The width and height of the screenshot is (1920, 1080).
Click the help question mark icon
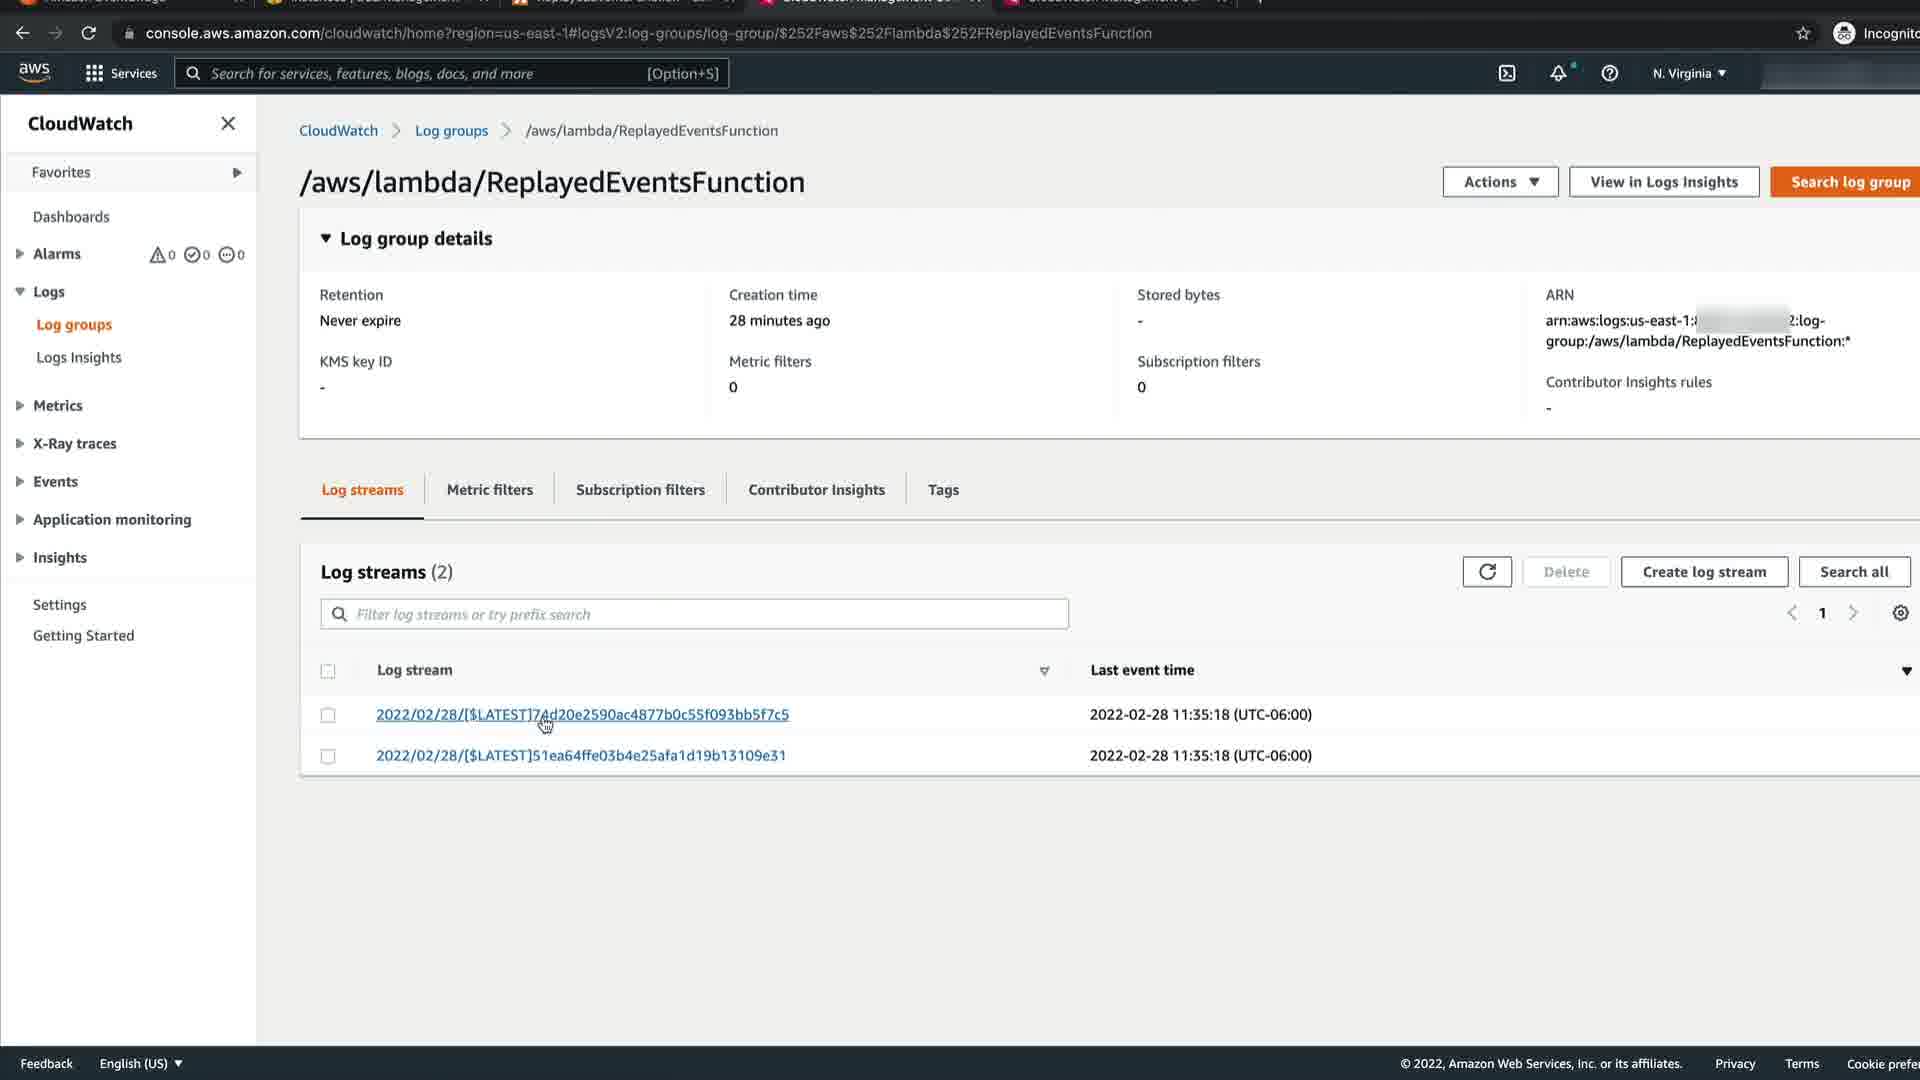pyautogui.click(x=1609, y=73)
